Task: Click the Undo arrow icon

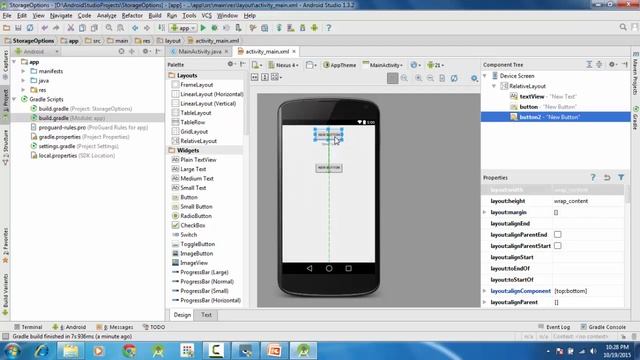Action: click(44, 28)
